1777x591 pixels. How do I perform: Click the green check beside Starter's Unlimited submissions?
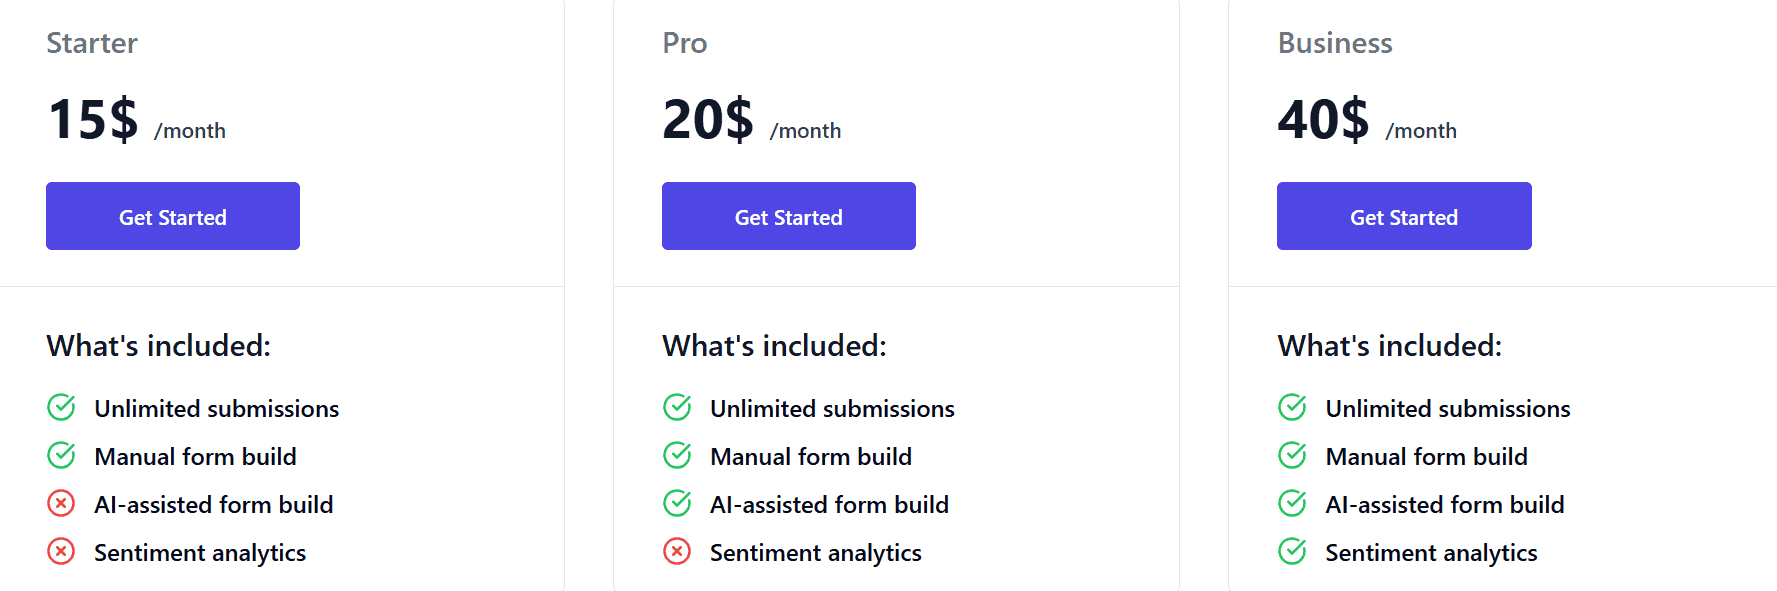coord(61,408)
